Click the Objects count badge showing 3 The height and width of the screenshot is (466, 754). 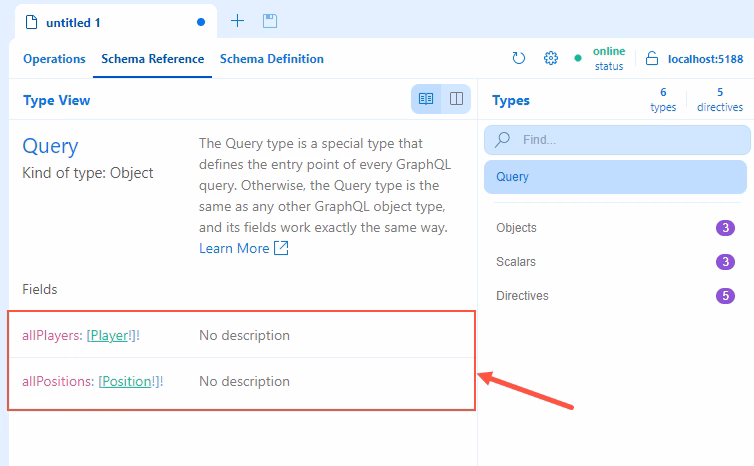click(x=725, y=227)
